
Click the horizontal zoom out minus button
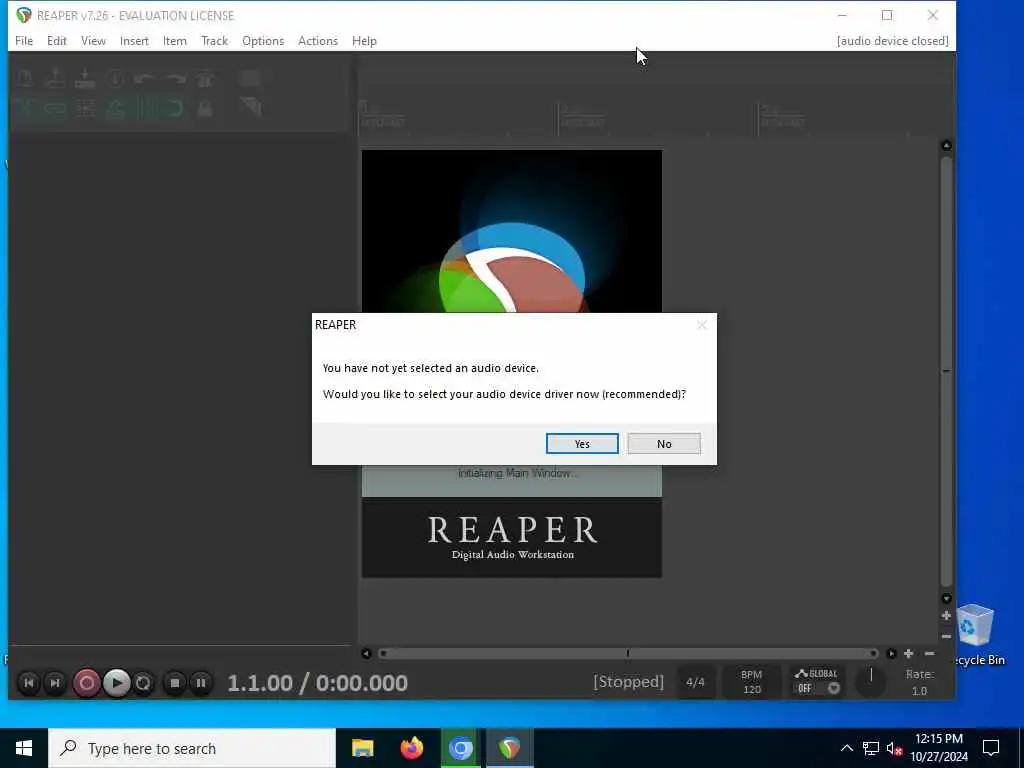[x=929, y=654]
